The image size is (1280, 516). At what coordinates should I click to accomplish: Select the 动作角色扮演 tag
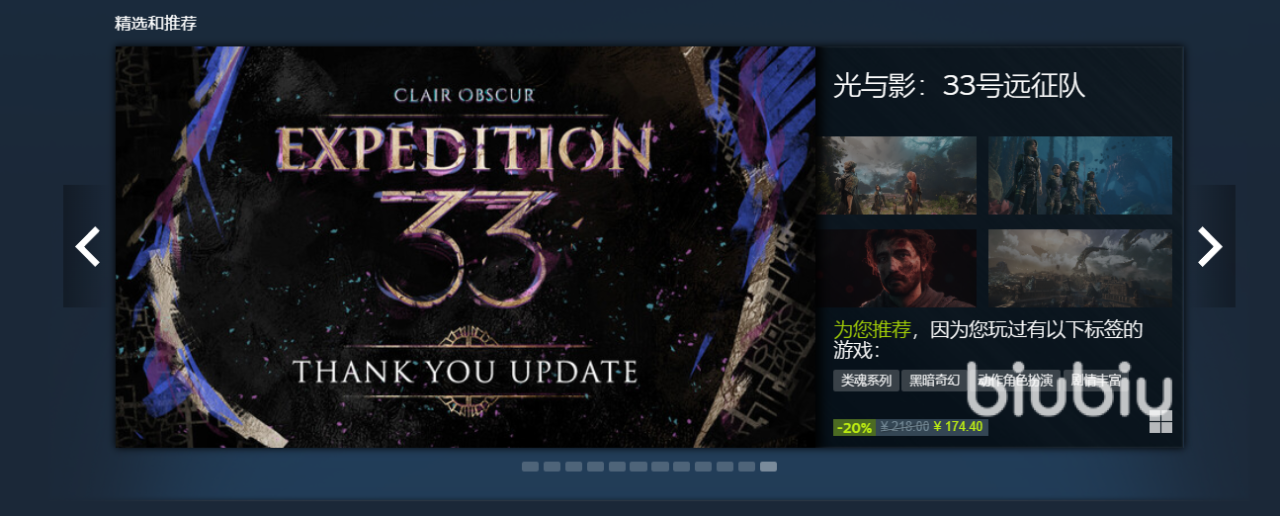click(1016, 380)
